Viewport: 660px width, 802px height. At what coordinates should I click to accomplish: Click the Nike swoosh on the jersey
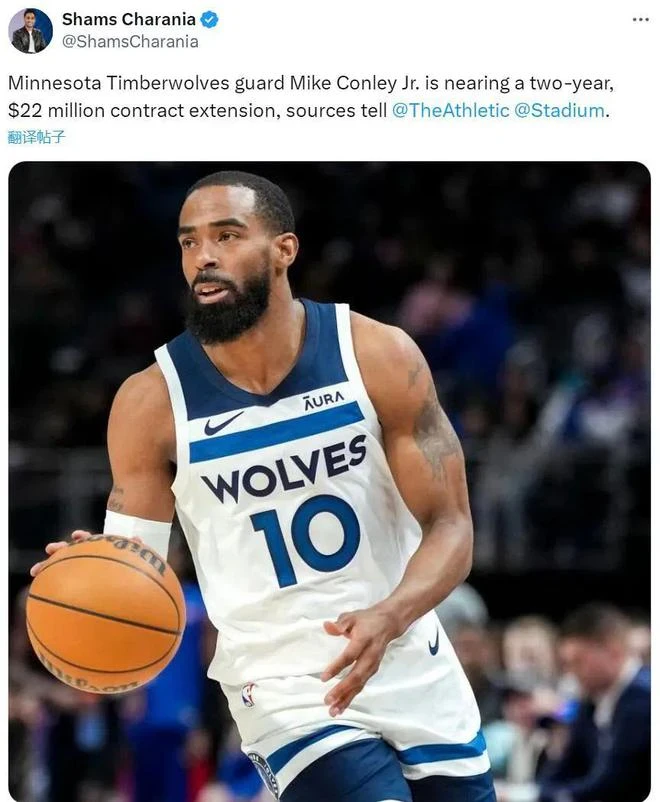(224, 423)
